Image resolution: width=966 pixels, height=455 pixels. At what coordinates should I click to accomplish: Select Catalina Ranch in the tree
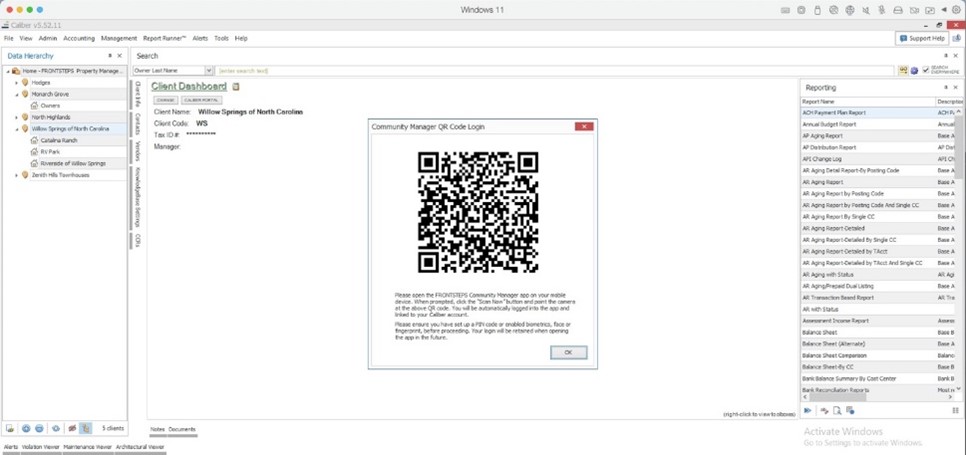tap(59, 140)
